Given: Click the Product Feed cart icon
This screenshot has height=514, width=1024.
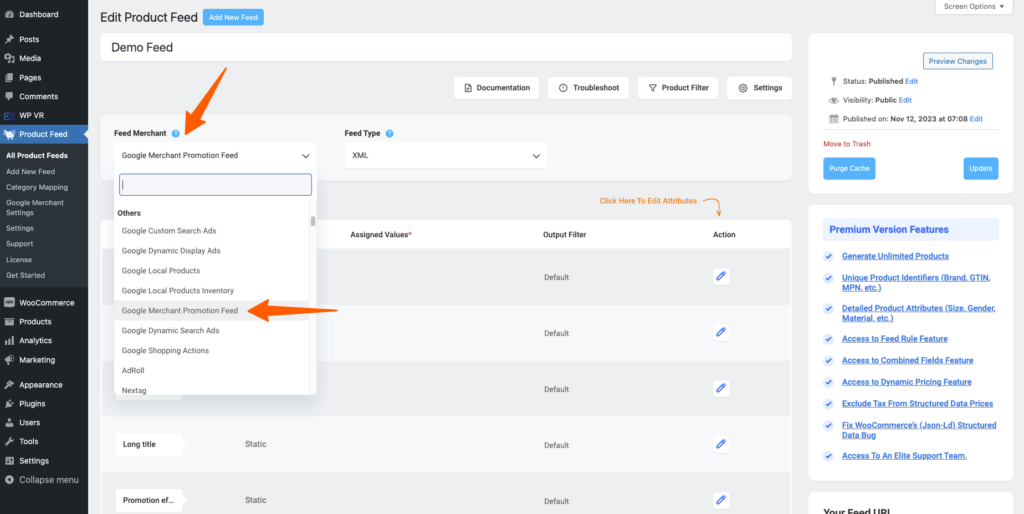Looking at the screenshot, I should tap(9, 135).
